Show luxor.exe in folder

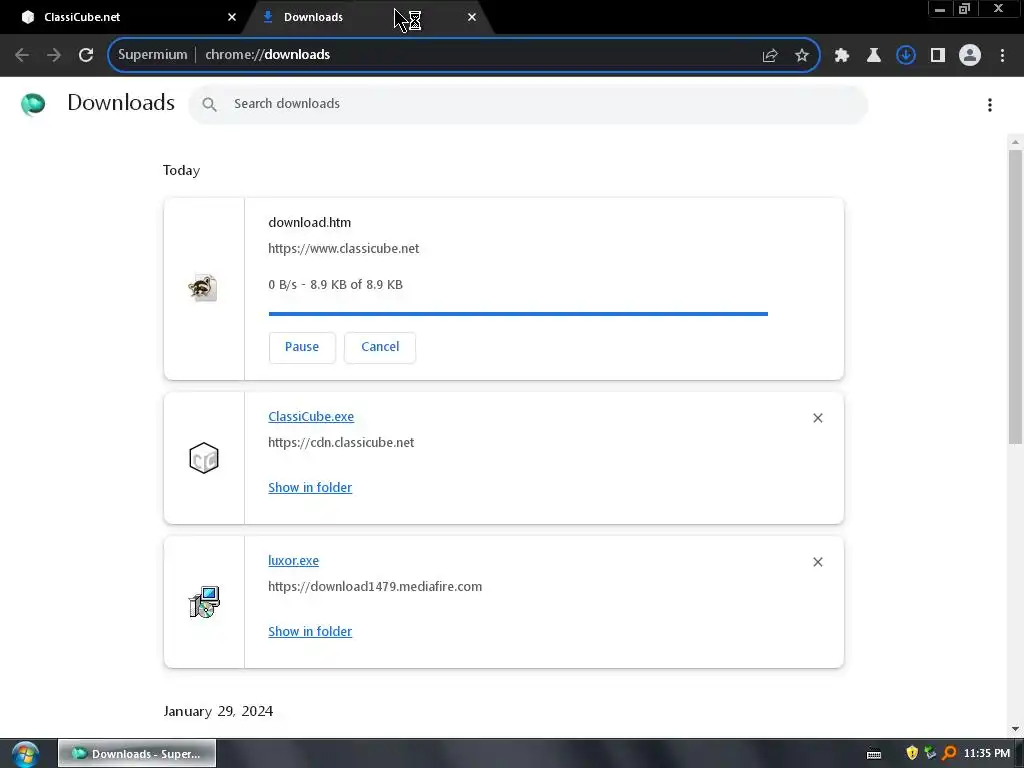(310, 632)
